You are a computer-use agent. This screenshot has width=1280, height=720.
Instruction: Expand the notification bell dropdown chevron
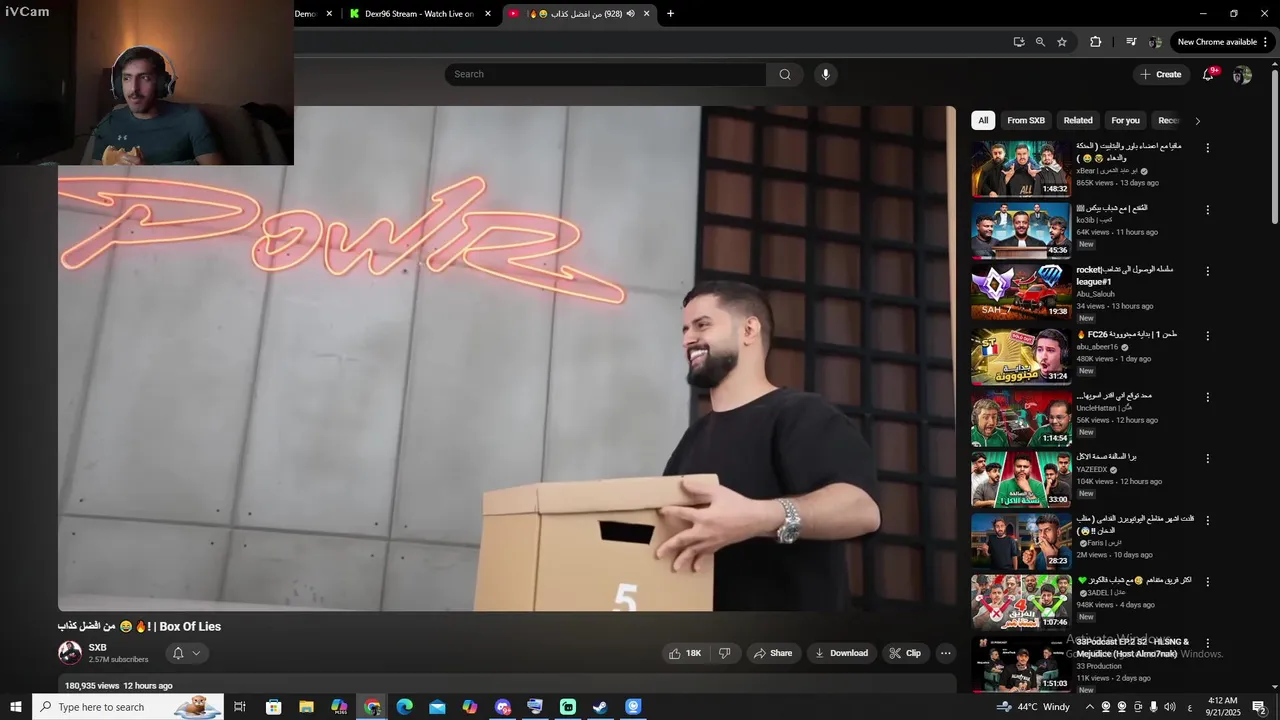click(196, 653)
